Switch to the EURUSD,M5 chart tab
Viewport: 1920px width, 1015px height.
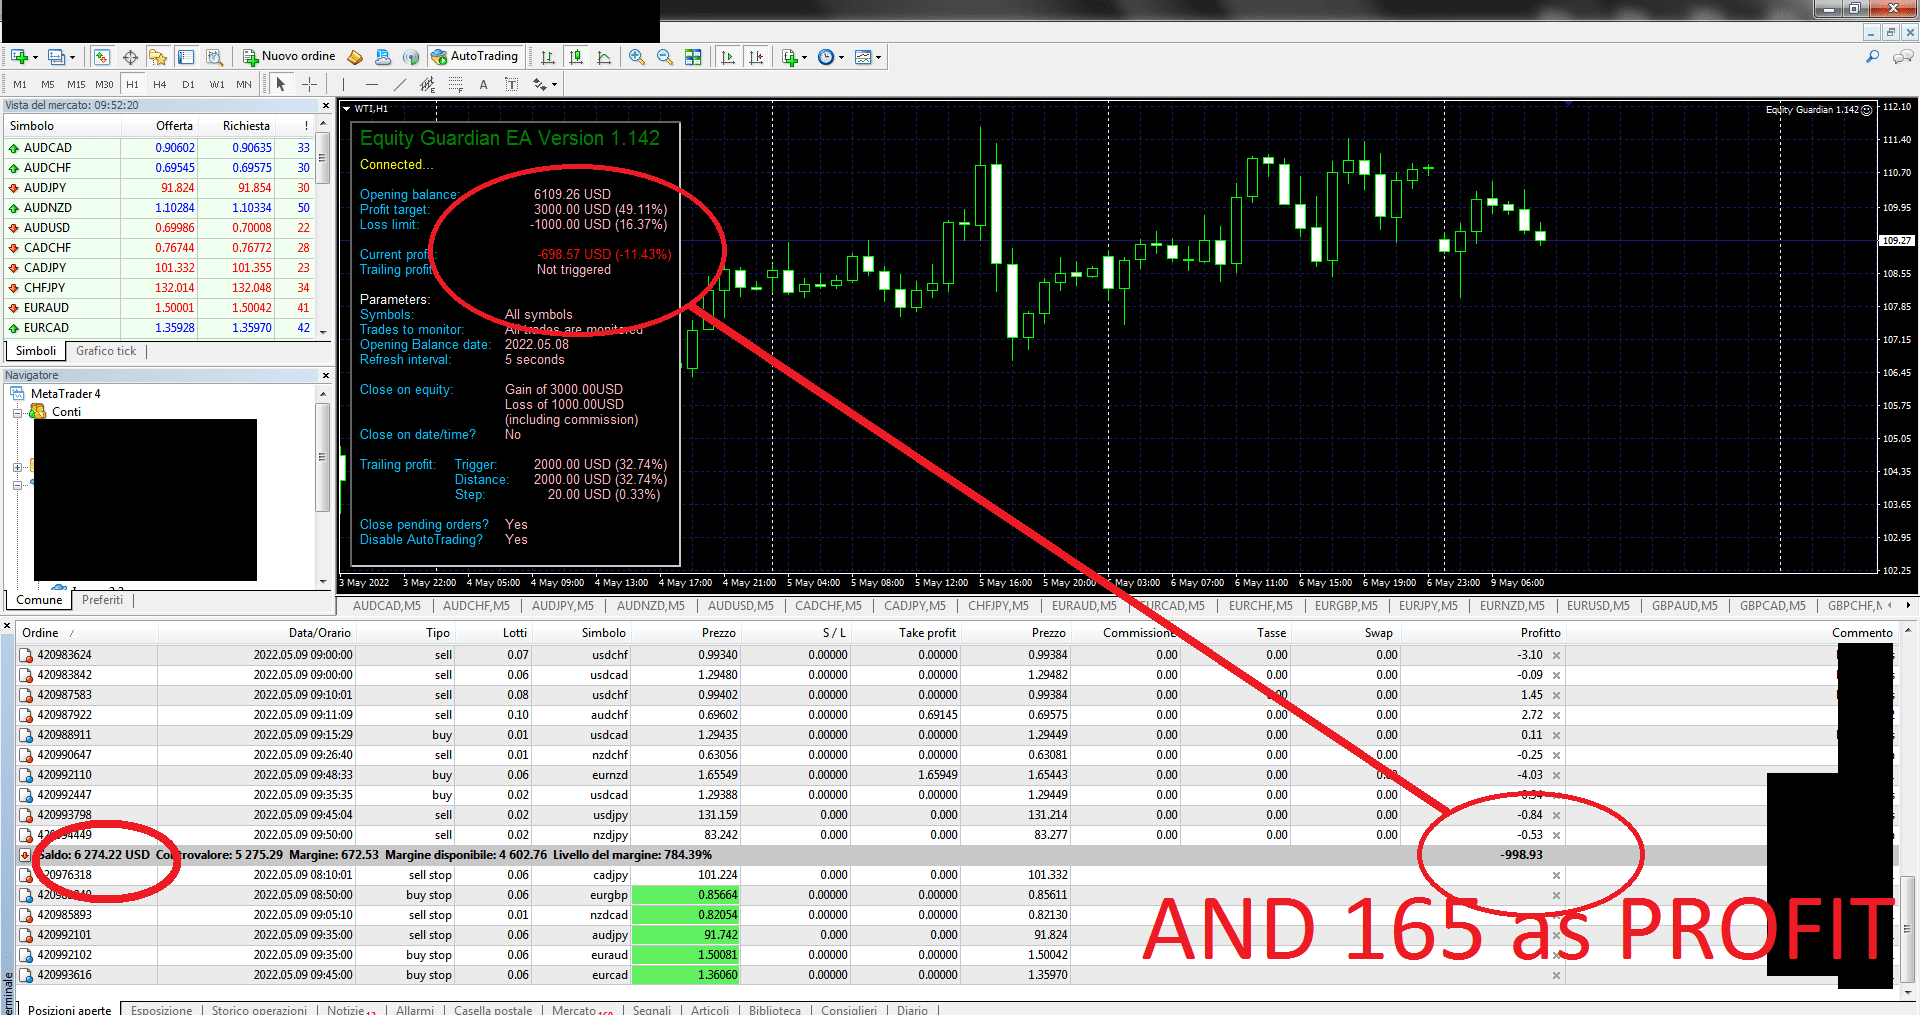point(1598,606)
